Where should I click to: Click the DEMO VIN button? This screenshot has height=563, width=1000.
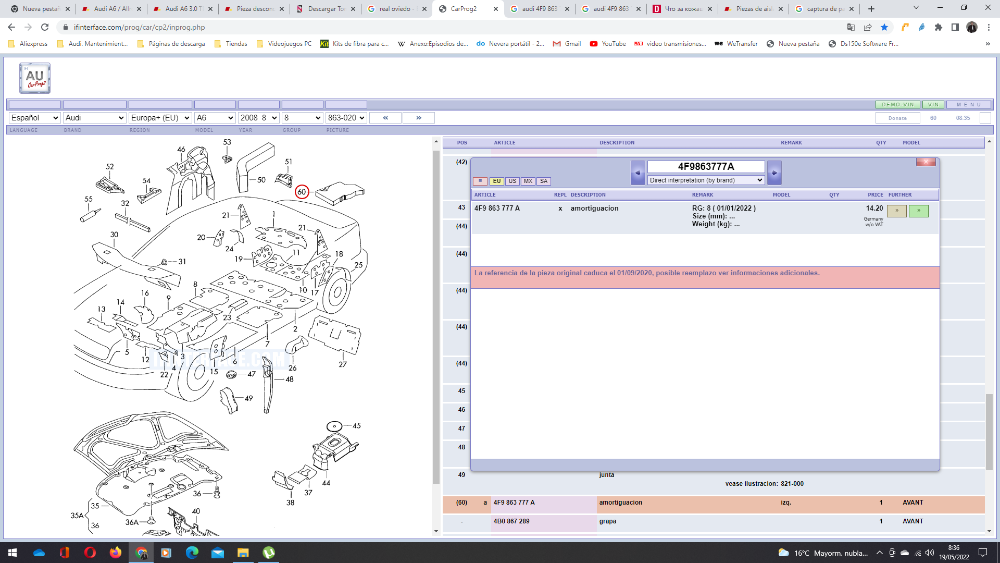(897, 105)
